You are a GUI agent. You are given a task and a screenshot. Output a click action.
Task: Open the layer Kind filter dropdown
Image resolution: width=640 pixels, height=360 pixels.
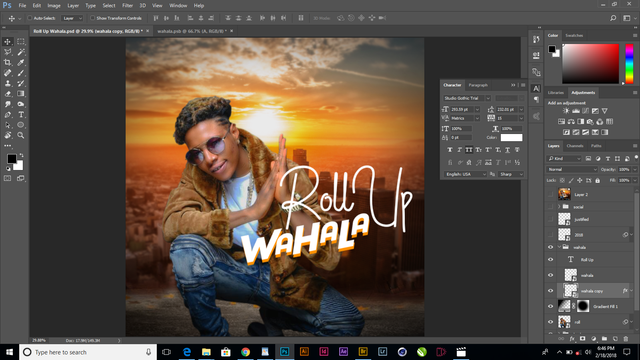564,158
